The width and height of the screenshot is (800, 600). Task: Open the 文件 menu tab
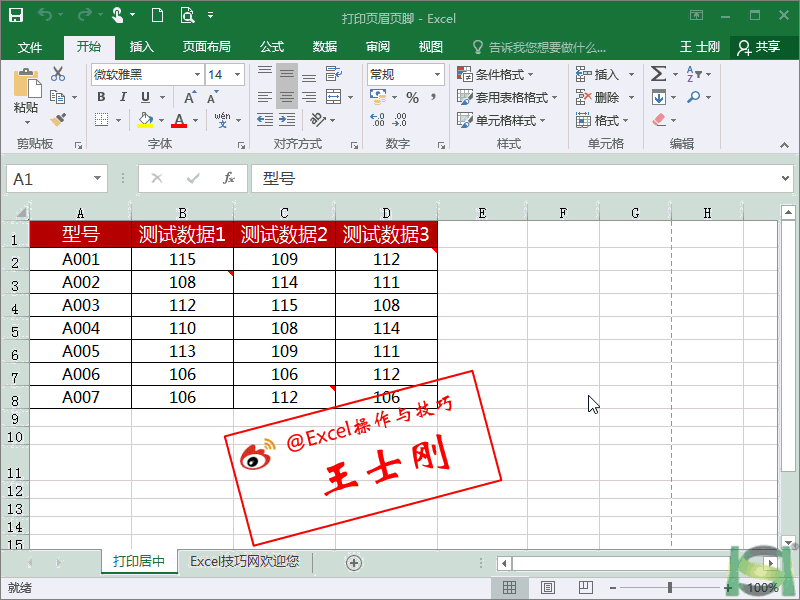[x=30, y=47]
